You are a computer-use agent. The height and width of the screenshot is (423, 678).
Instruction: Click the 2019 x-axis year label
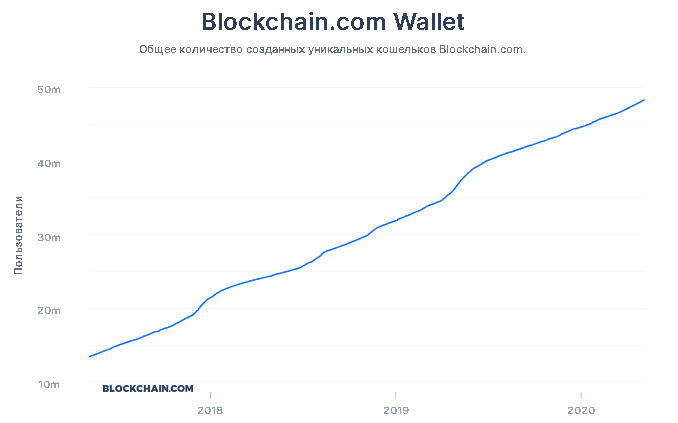(396, 410)
